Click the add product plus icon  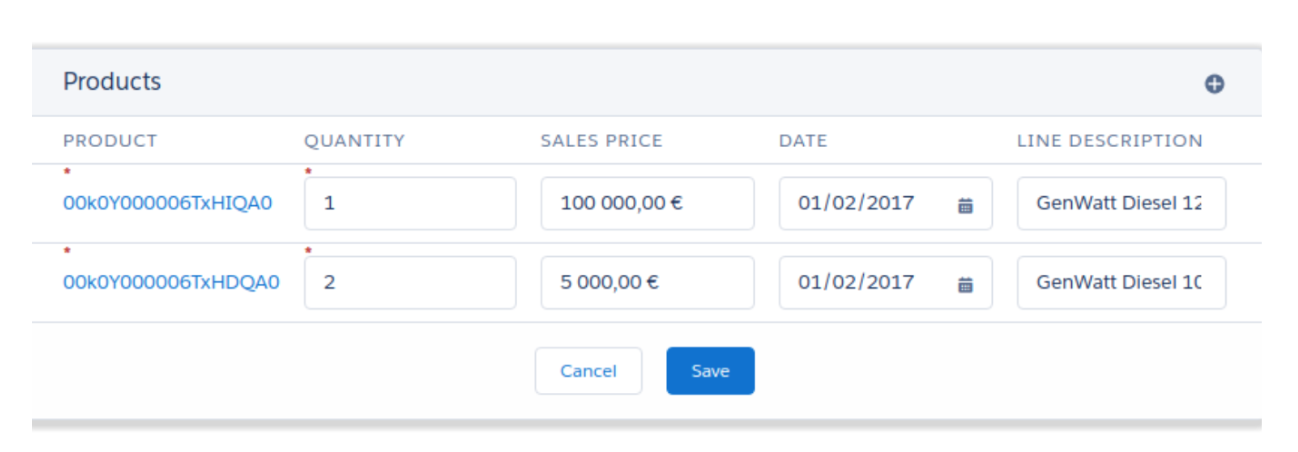tap(1214, 84)
